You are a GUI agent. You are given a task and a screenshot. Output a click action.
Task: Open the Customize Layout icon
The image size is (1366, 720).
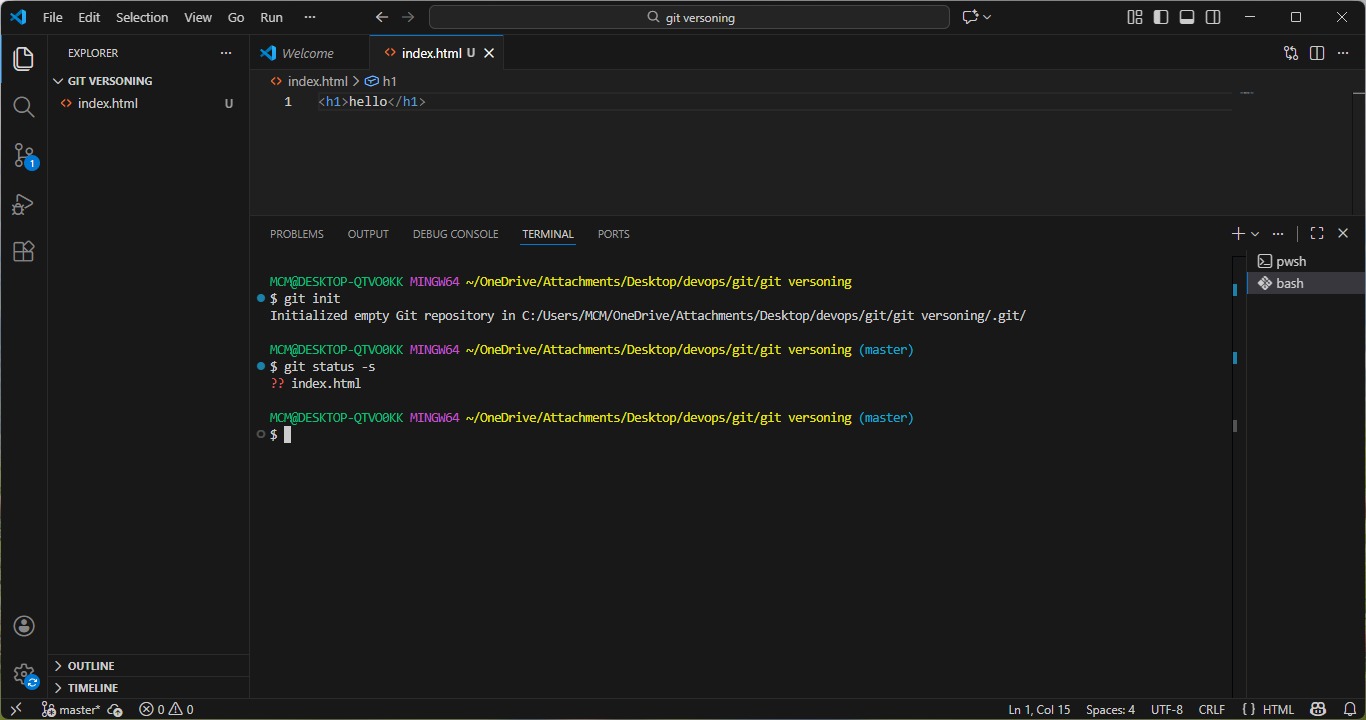pos(1135,17)
